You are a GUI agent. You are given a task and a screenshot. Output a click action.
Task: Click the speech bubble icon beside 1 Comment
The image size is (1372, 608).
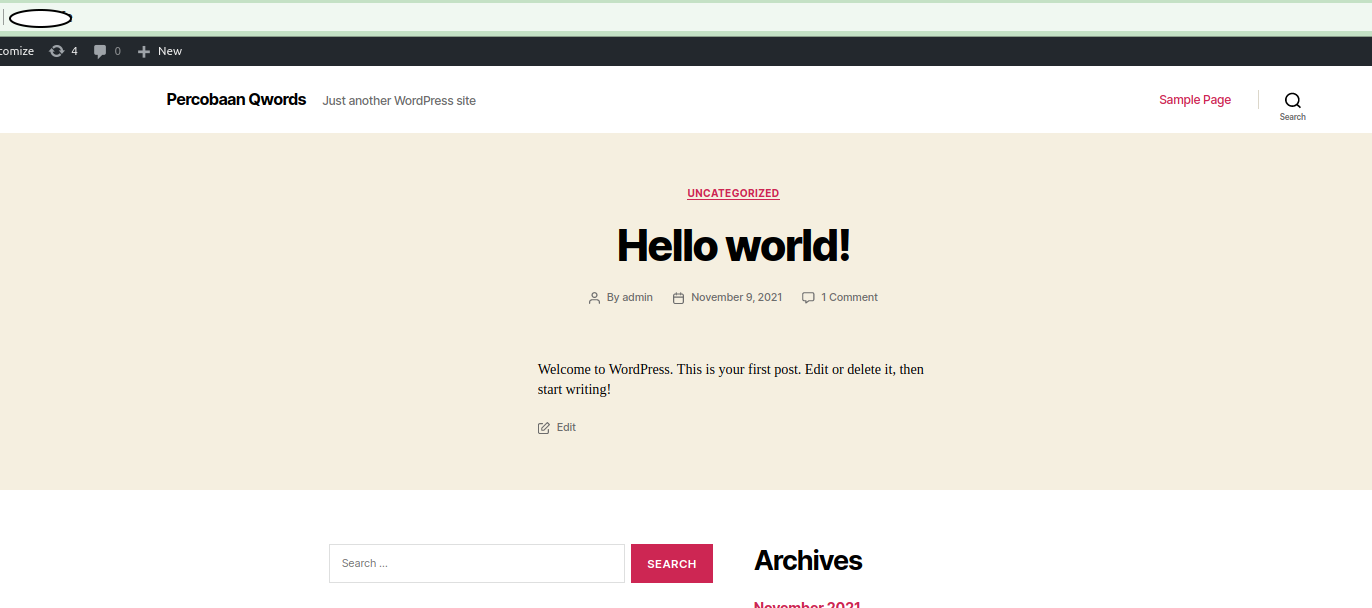[x=808, y=297]
